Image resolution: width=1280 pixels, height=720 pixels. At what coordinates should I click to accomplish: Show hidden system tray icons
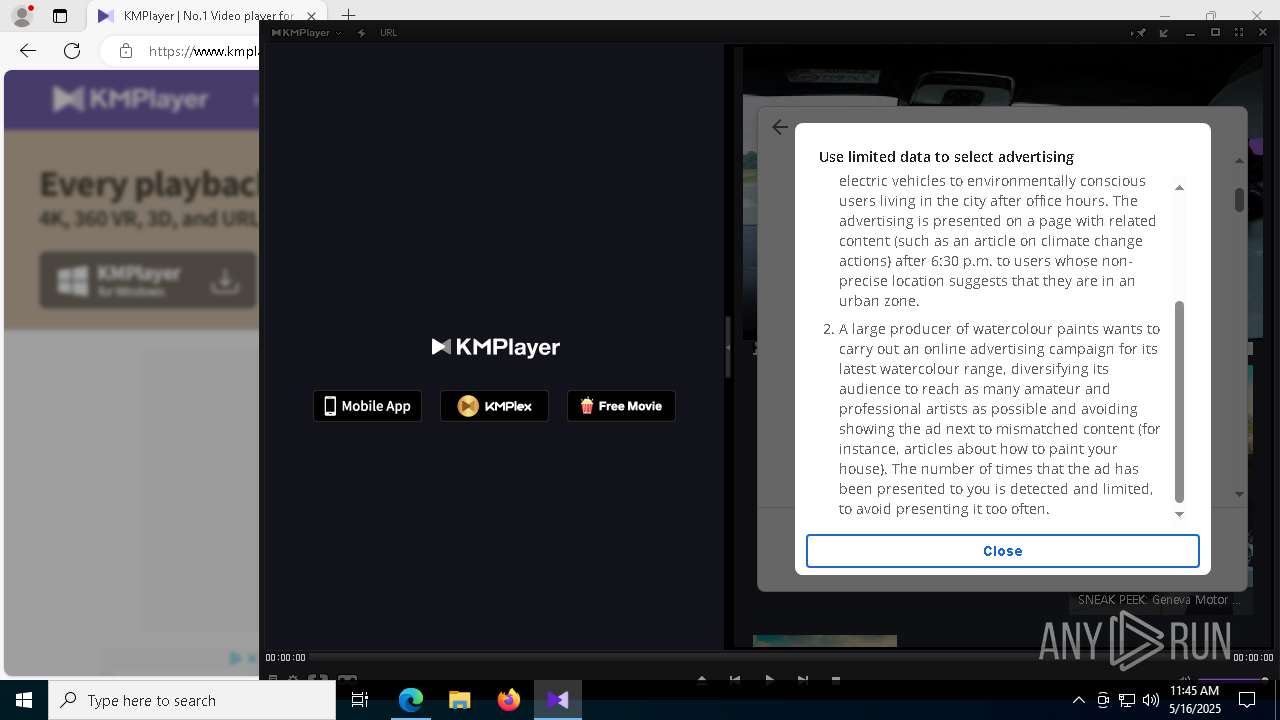pyautogui.click(x=1078, y=700)
